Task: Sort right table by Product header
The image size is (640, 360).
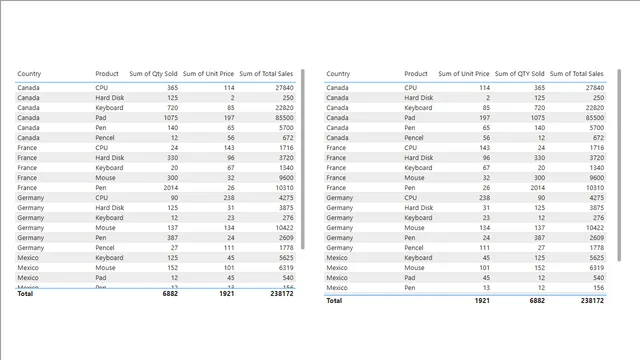Action: pyautogui.click(x=416, y=74)
